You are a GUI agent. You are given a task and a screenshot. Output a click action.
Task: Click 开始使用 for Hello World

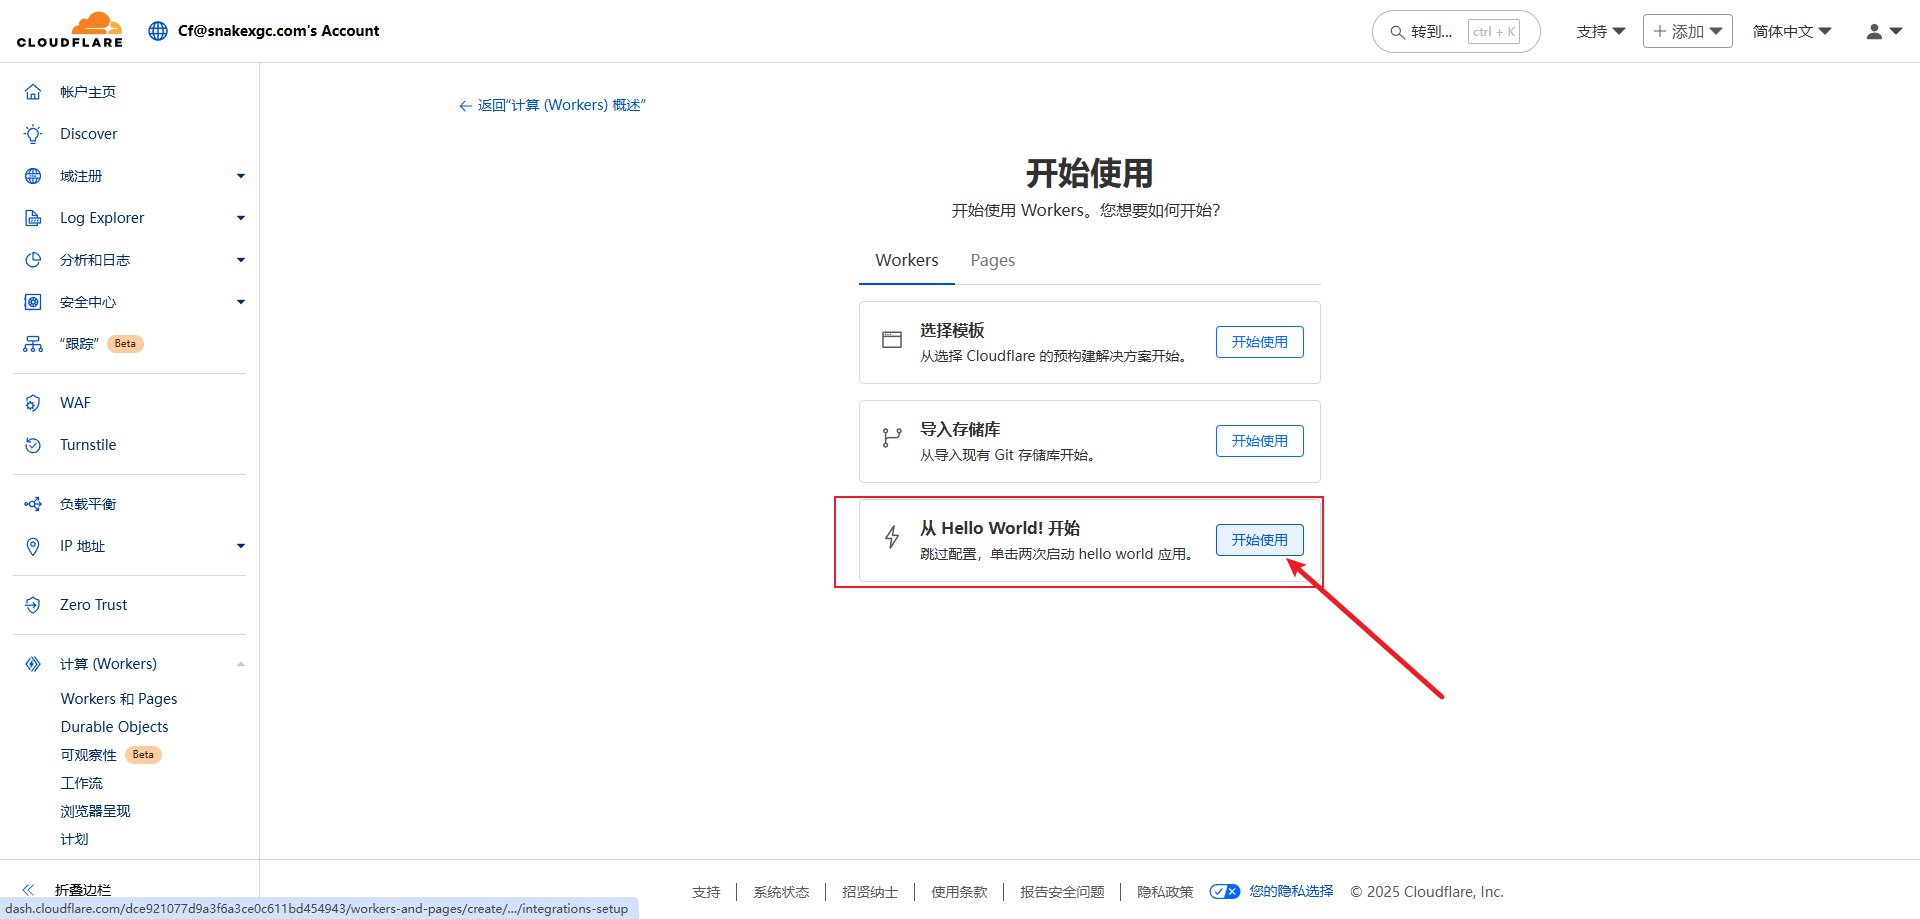point(1260,540)
